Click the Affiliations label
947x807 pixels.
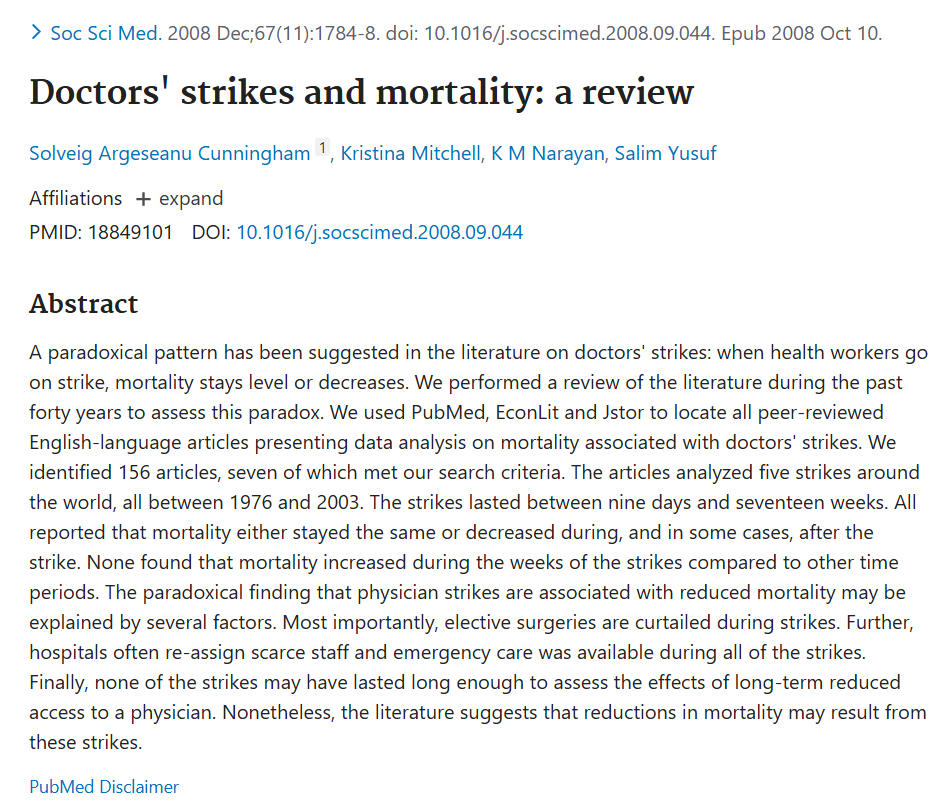(x=76, y=198)
